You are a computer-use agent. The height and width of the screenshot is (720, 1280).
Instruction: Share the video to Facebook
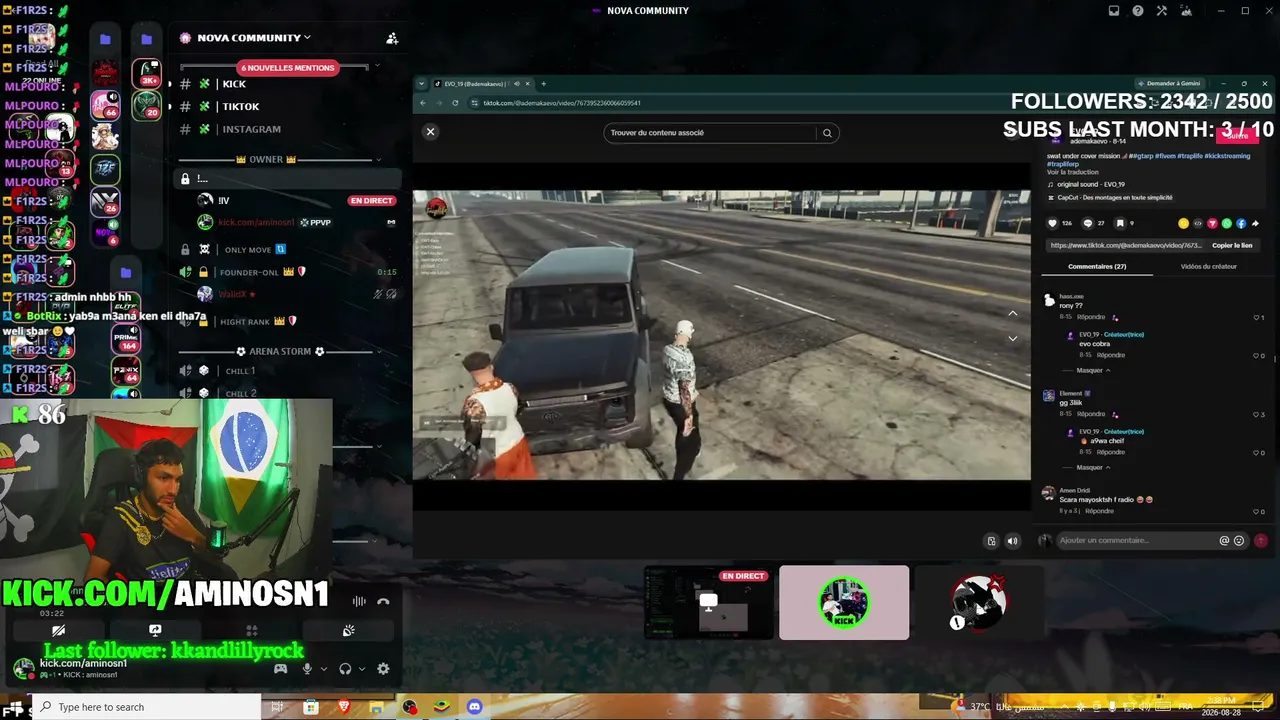coord(1241,224)
